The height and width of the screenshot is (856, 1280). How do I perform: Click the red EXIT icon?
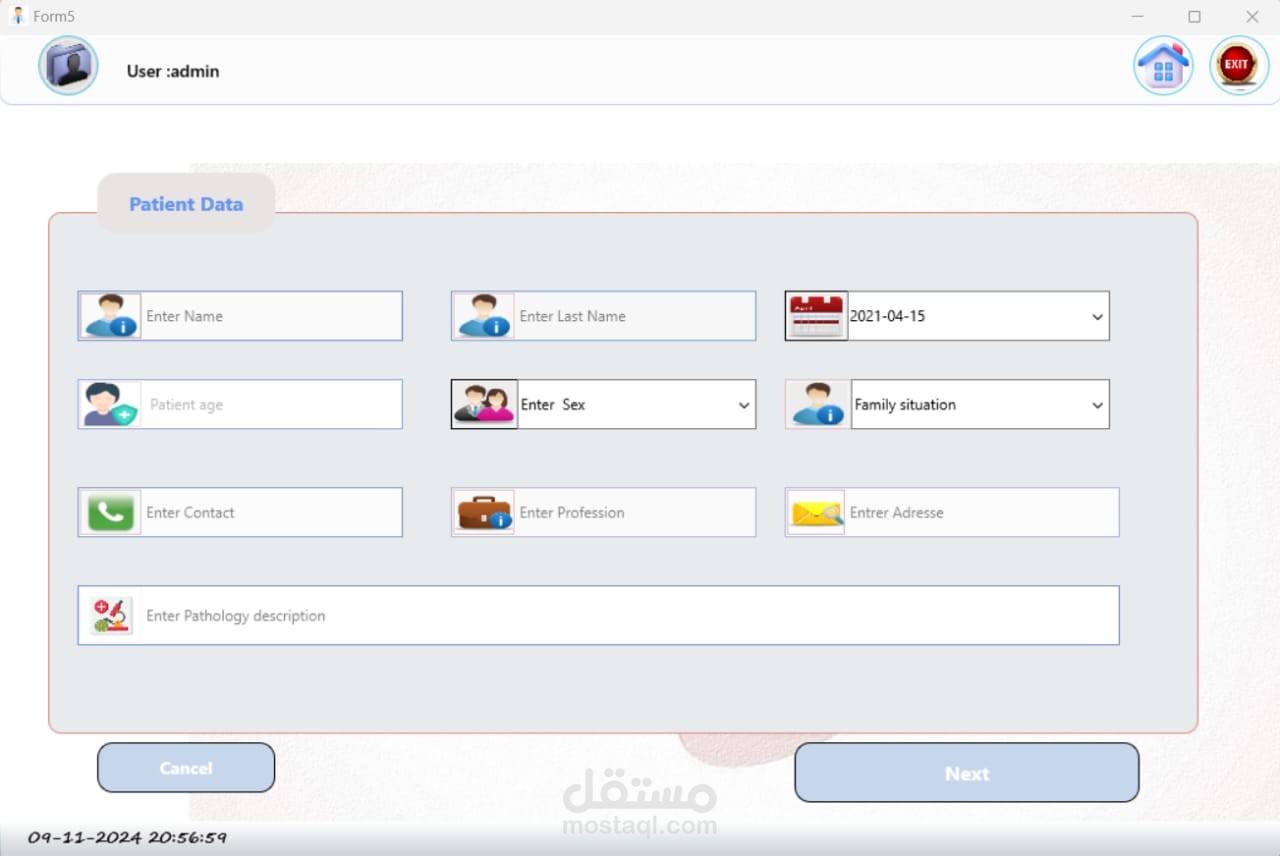click(1239, 65)
